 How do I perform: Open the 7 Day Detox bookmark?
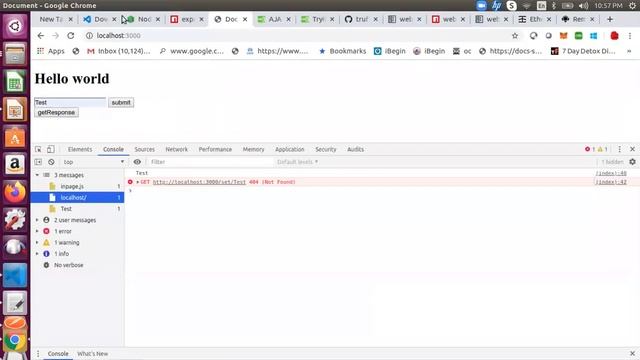(x=583, y=51)
